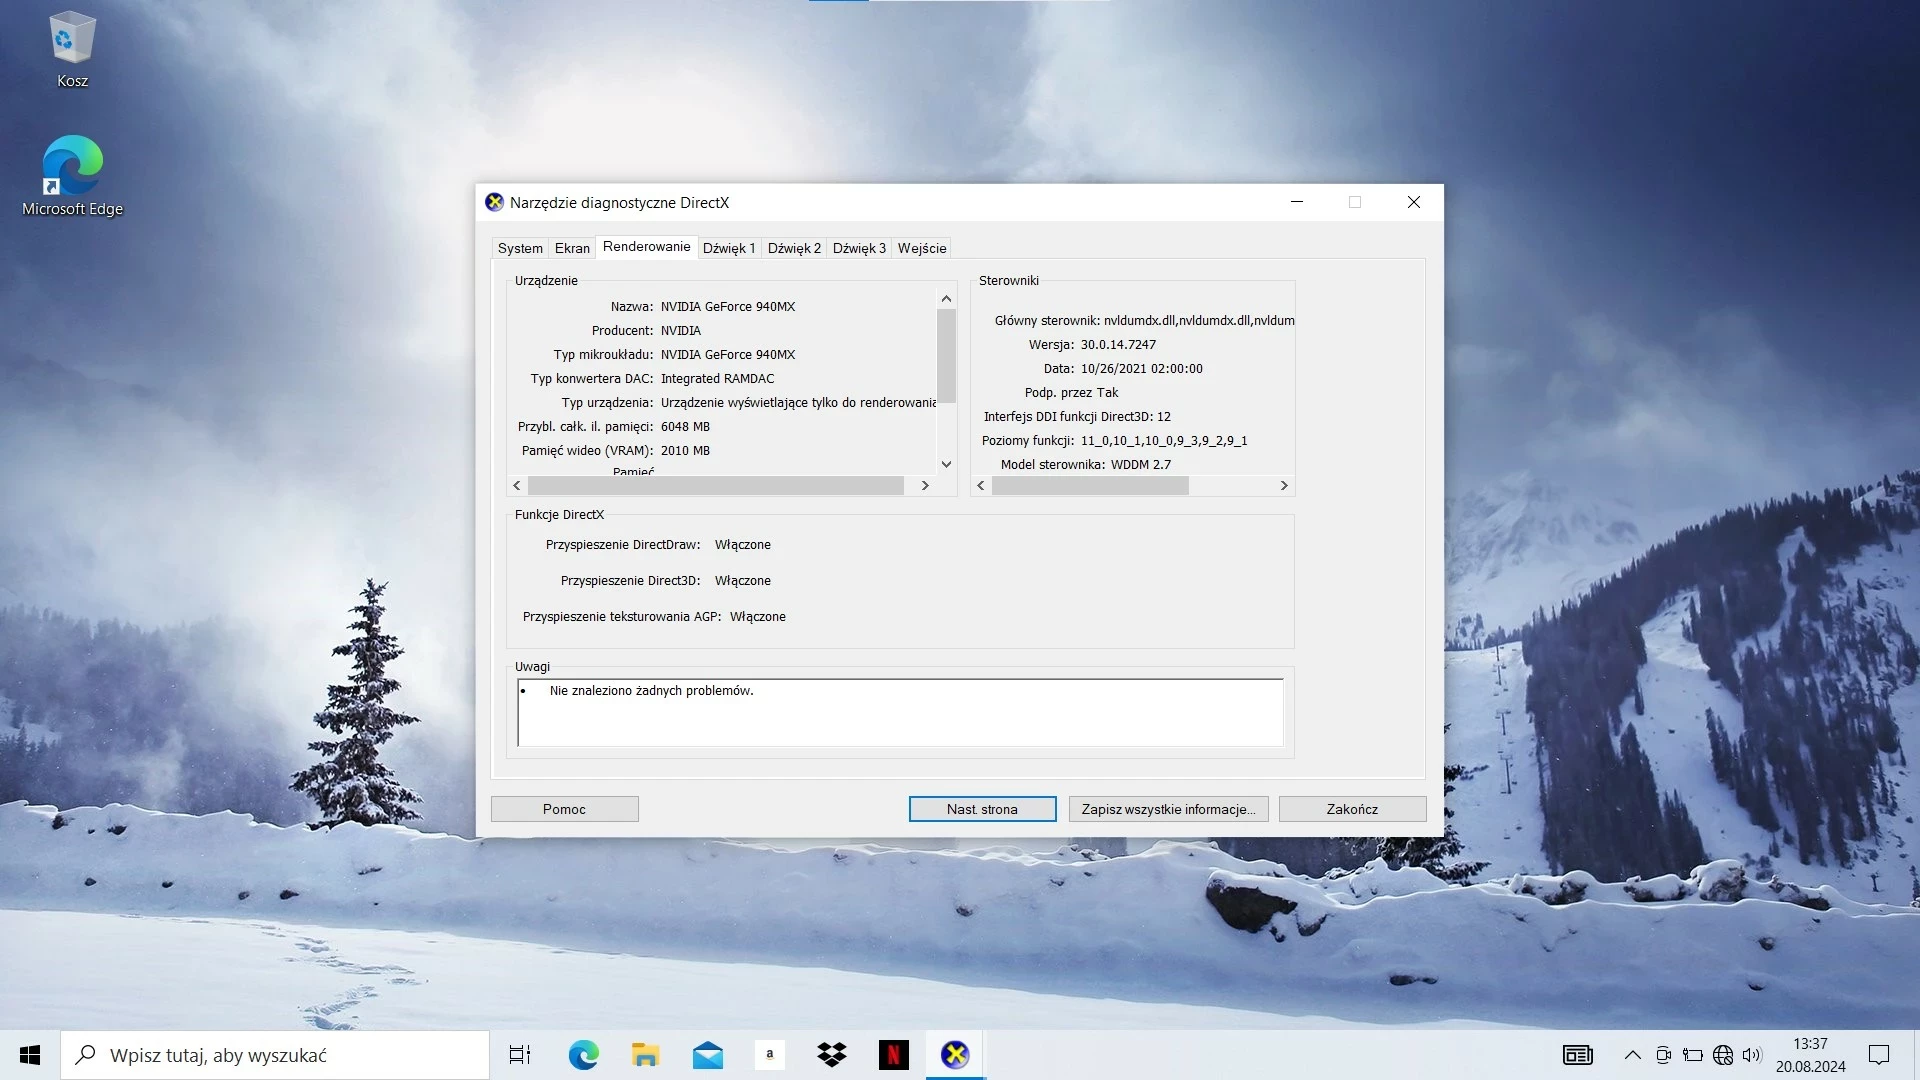1920x1080 pixels.
Task: Open Task View in the taskbar
Action: 520,1055
